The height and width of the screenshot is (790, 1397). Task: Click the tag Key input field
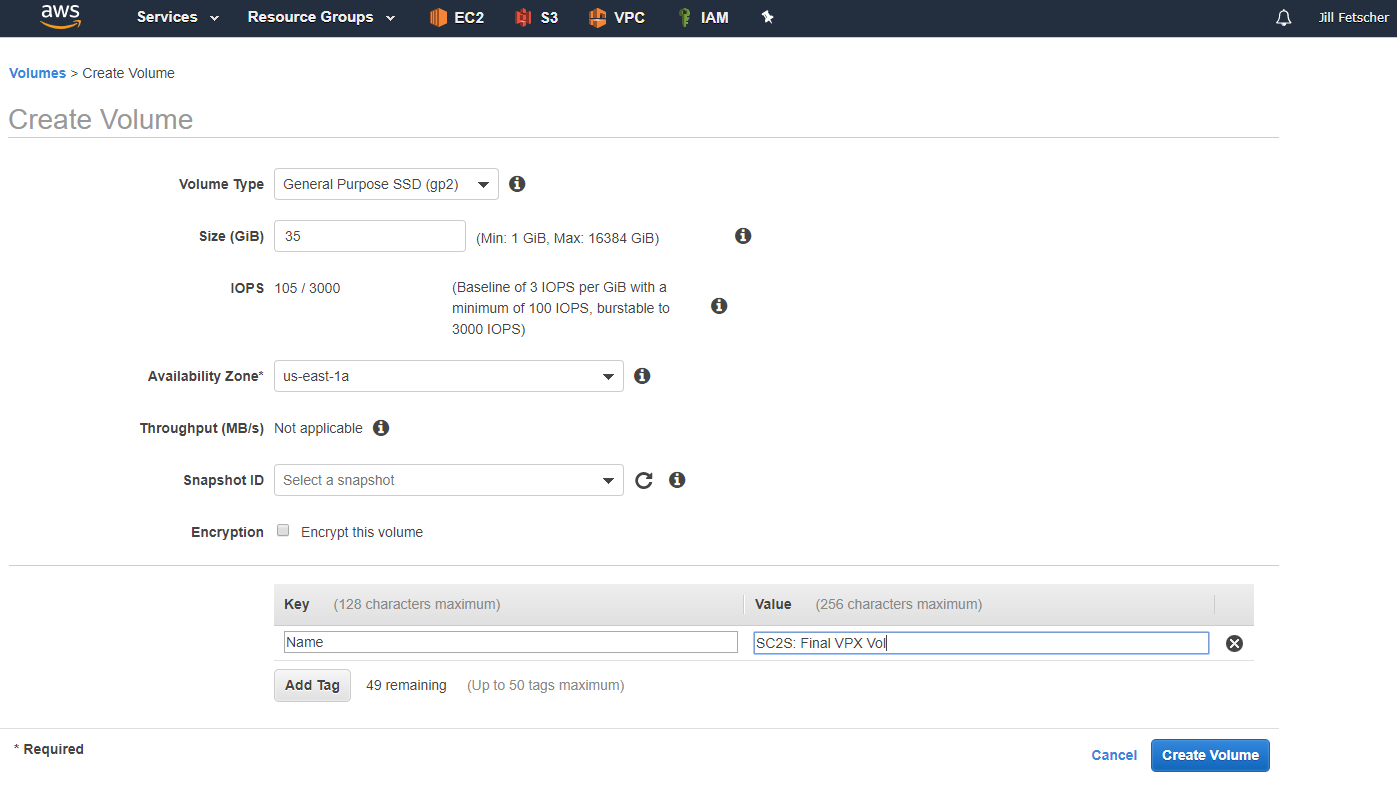(x=511, y=642)
